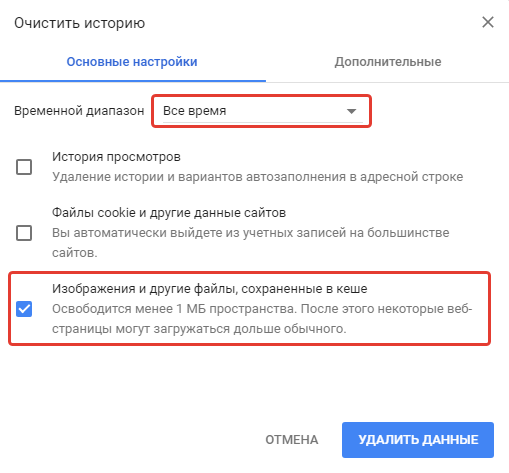Click ОТМЕНА to cancel
The height and width of the screenshot is (473, 509).
click(x=292, y=440)
